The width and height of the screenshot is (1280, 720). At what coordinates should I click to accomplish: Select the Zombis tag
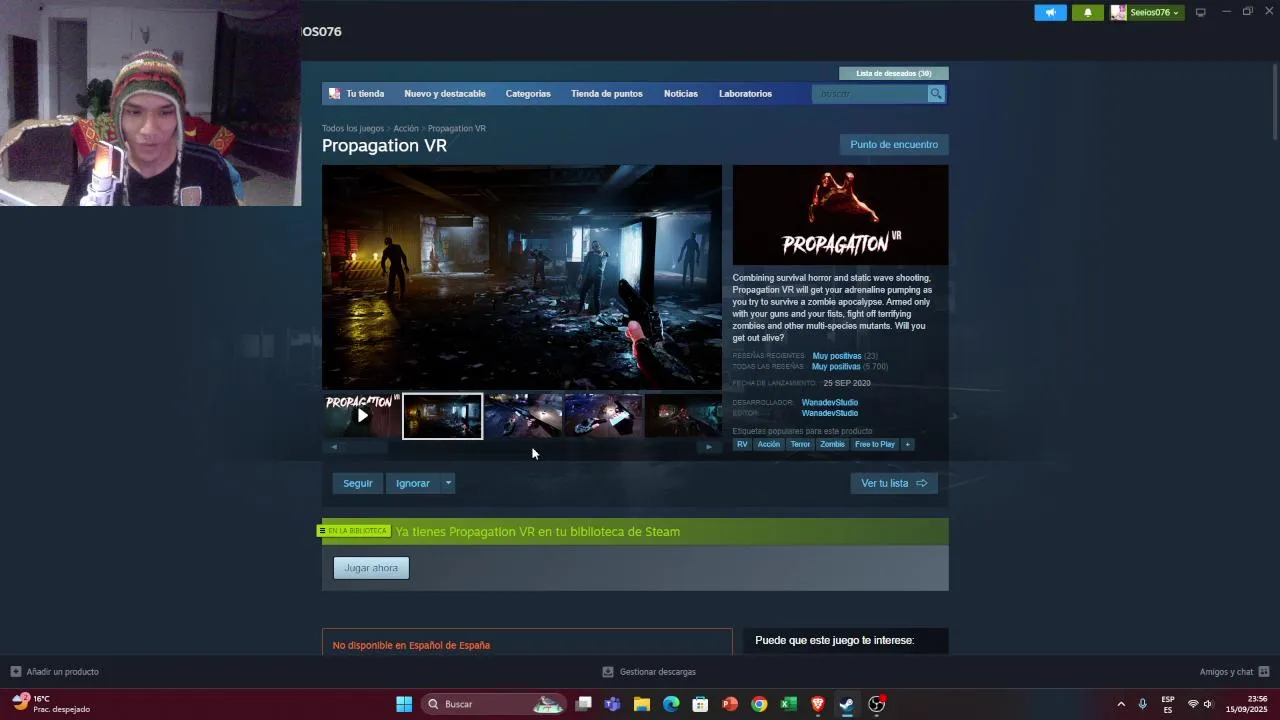point(832,444)
